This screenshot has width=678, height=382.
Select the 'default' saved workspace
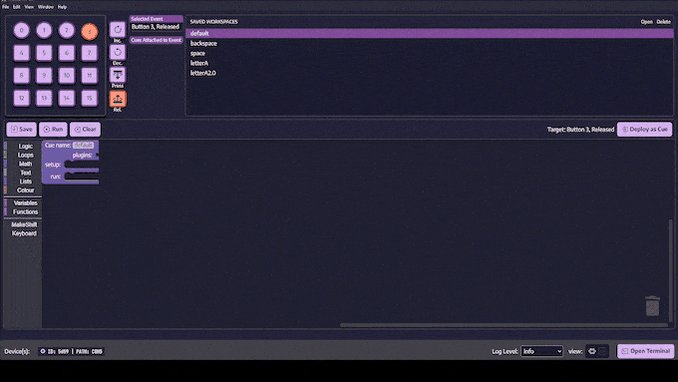(429, 33)
